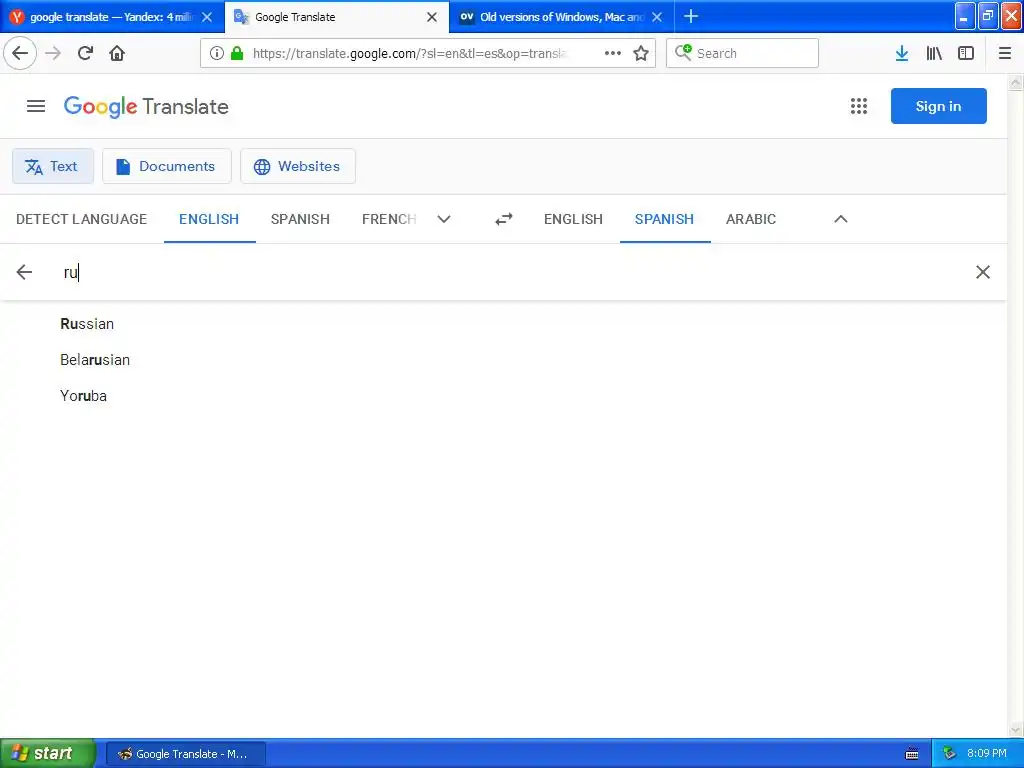Click the Google Translate logo
The image size is (1024, 768).
[x=146, y=106]
